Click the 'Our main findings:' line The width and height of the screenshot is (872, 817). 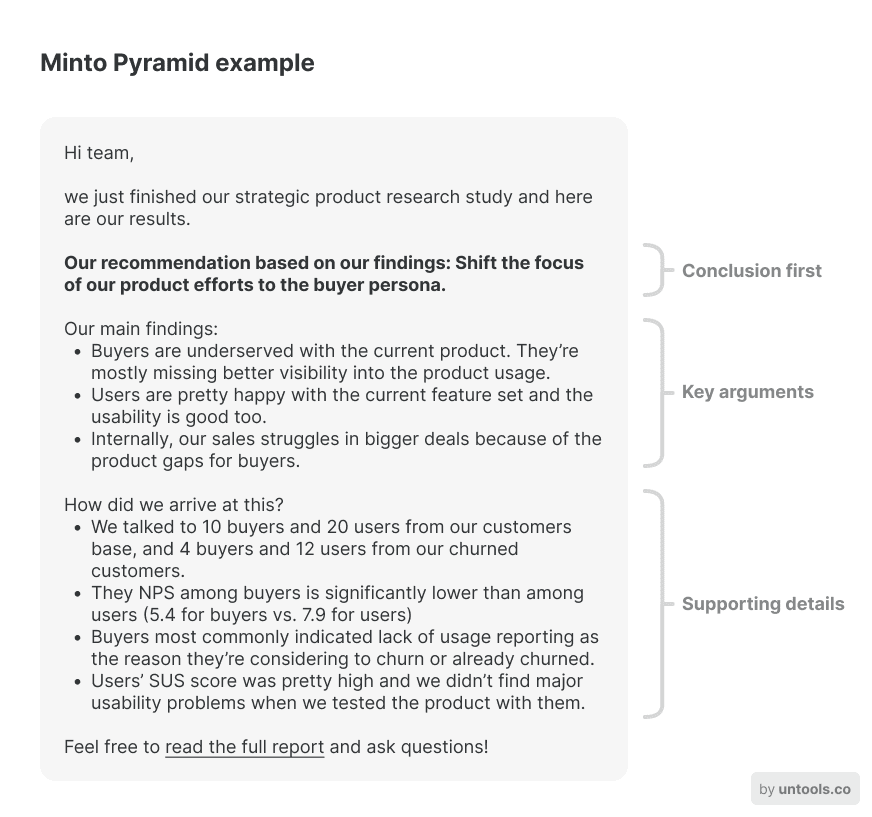click(141, 329)
